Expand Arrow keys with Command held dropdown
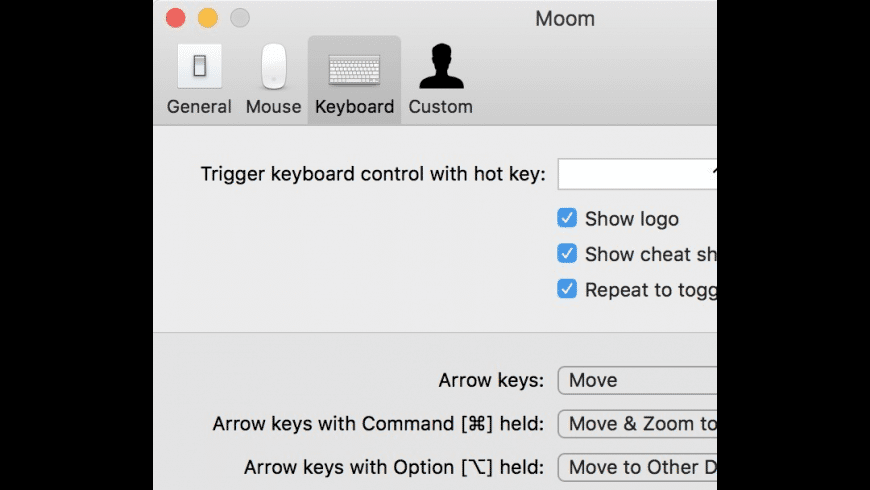Viewport: 870px width, 490px height. (637, 424)
